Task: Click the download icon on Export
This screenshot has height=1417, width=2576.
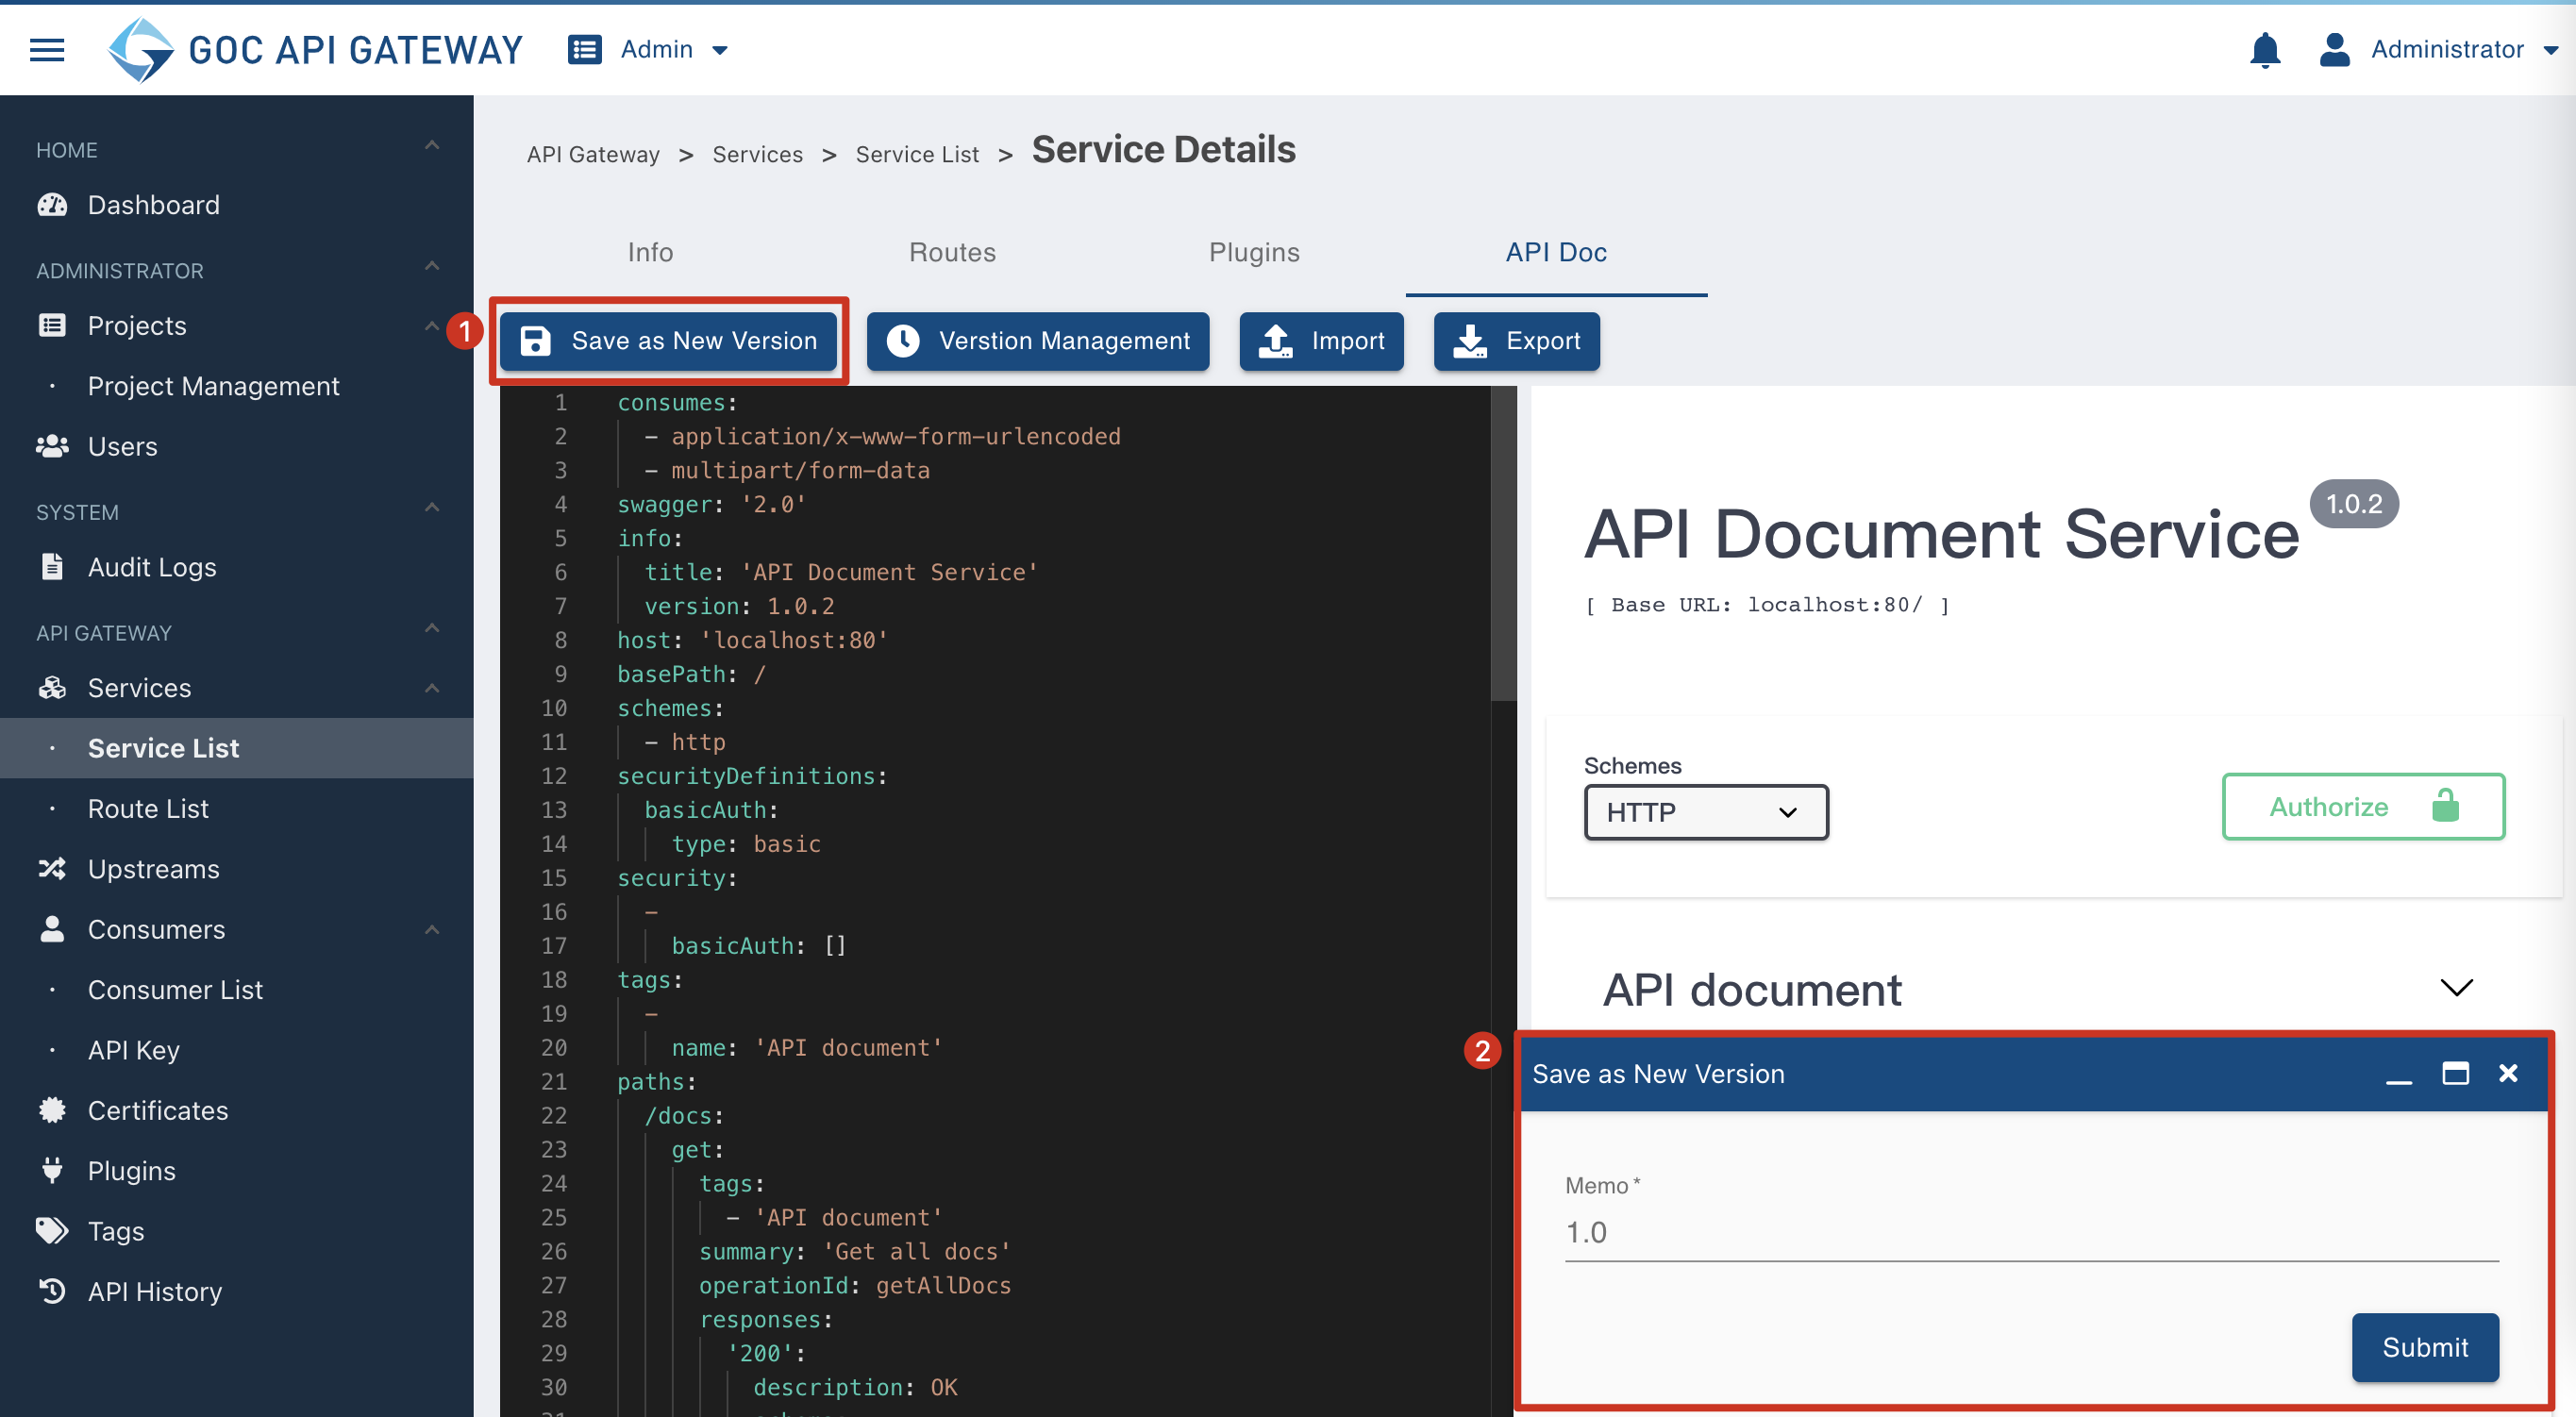Action: point(1470,341)
